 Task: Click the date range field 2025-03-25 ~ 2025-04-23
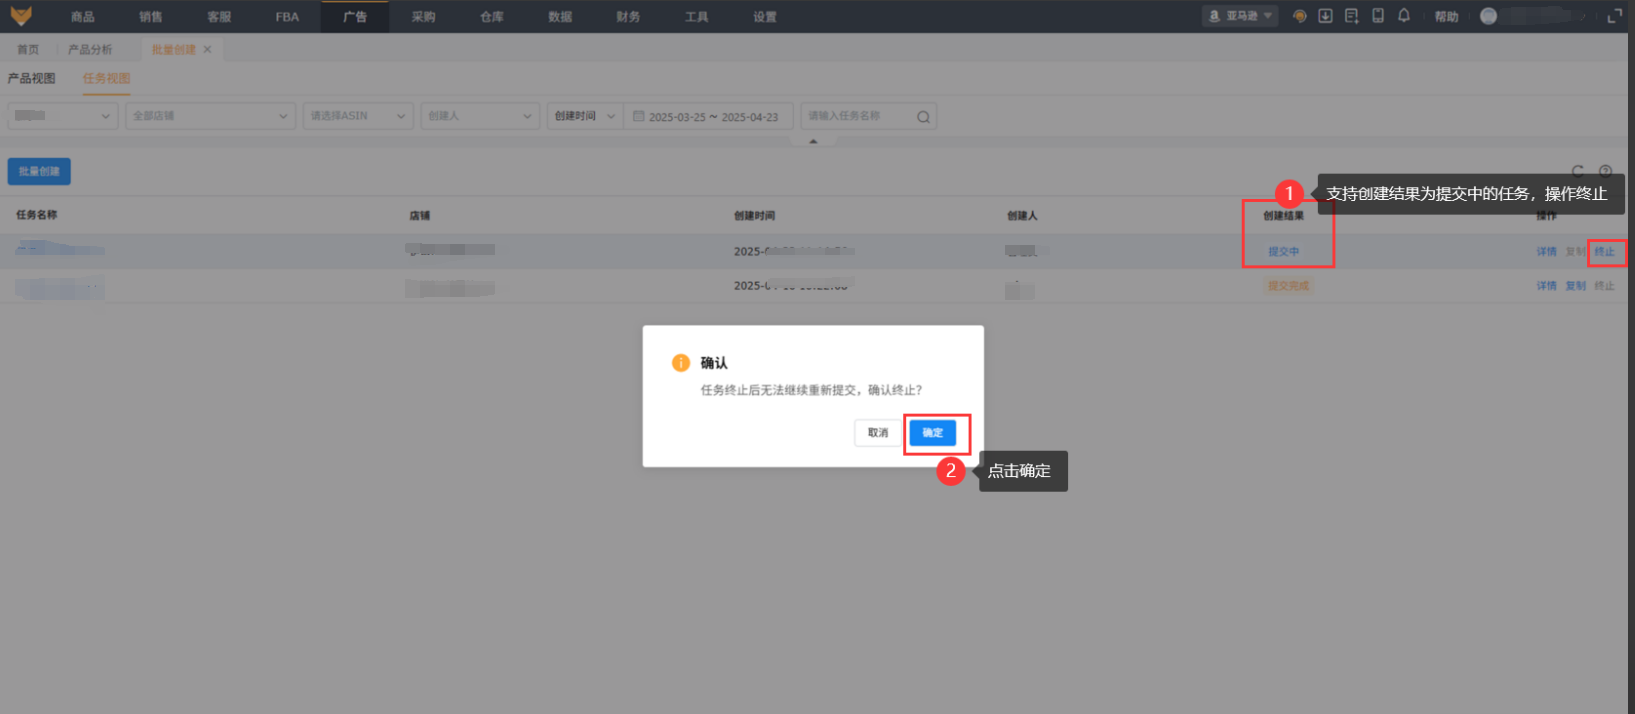click(x=709, y=116)
